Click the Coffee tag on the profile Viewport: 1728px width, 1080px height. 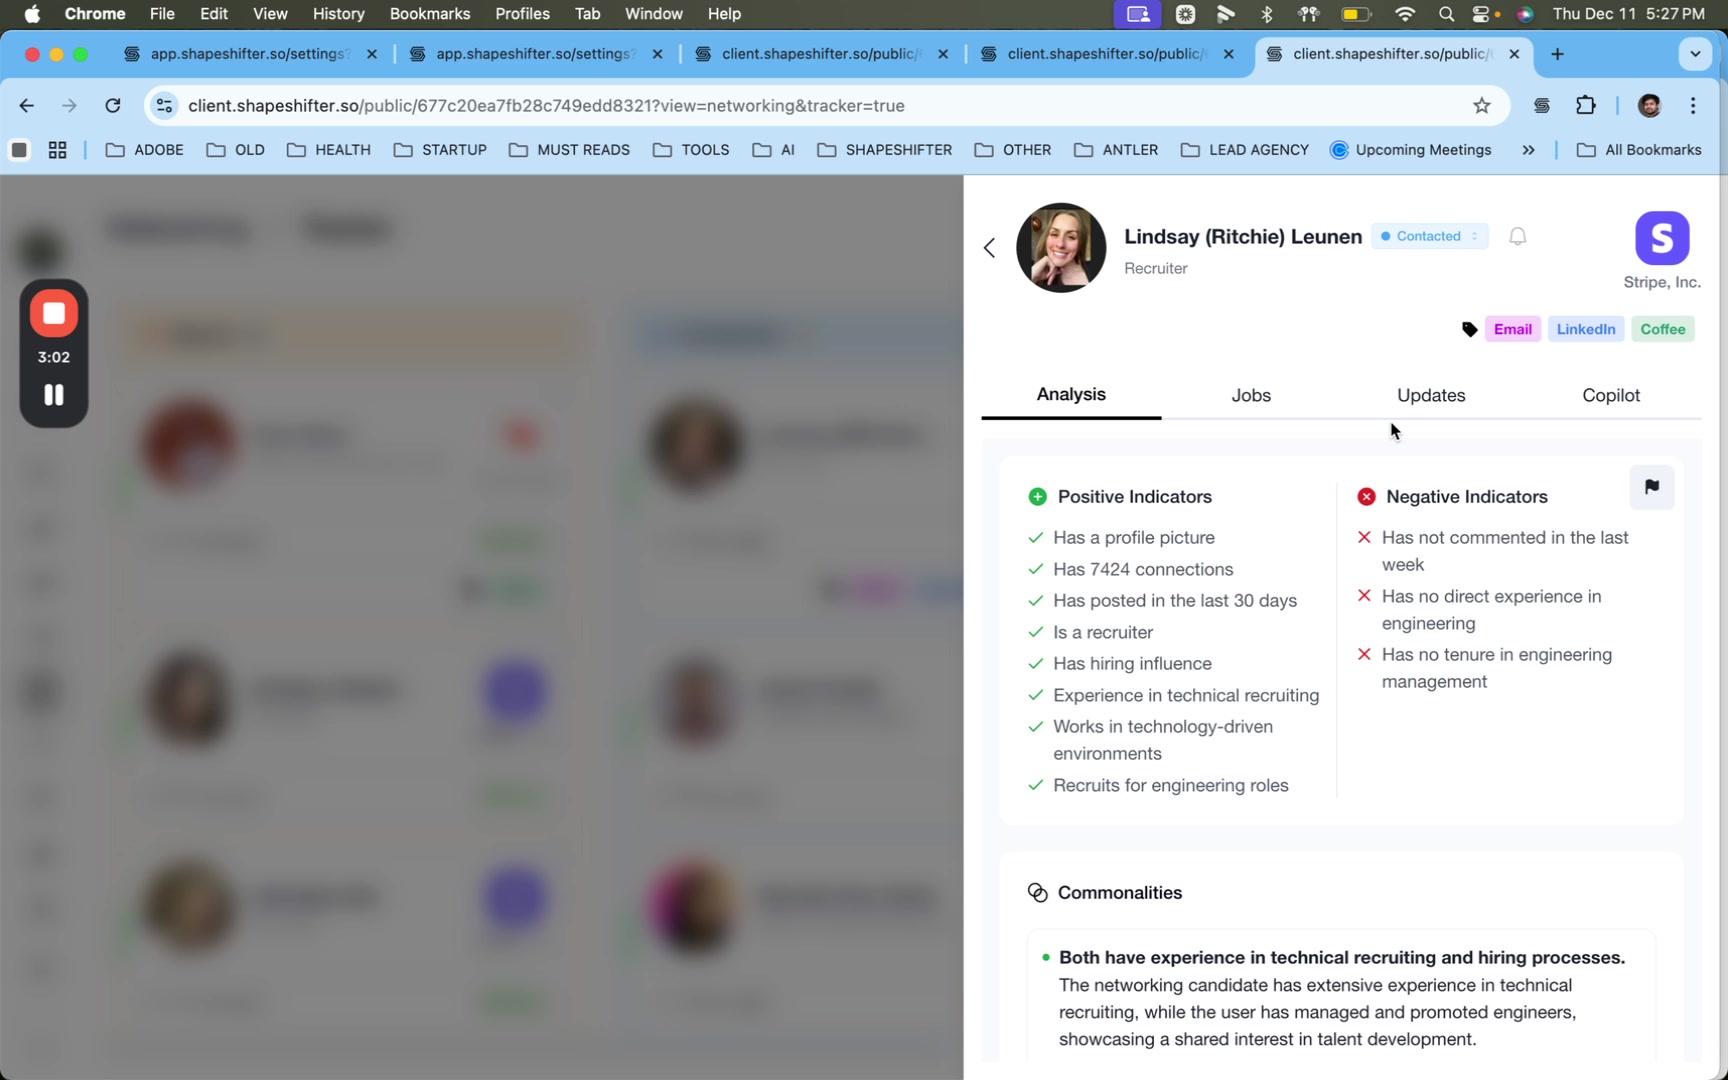pyautogui.click(x=1662, y=329)
